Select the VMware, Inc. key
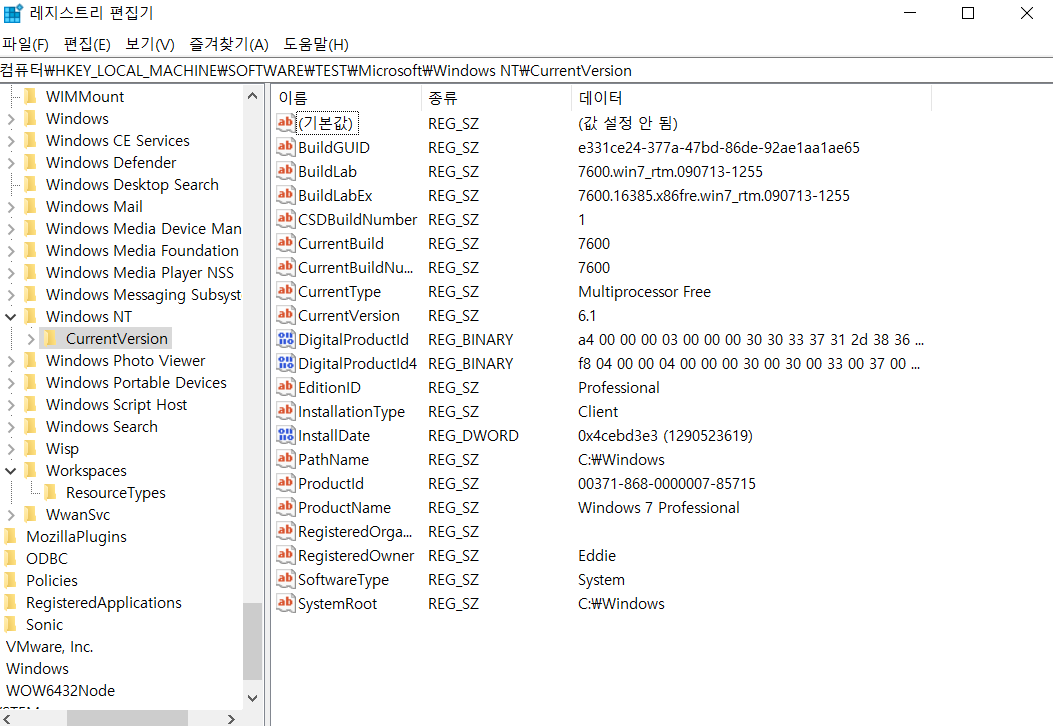1053x726 pixels. (x=50, y=647)
